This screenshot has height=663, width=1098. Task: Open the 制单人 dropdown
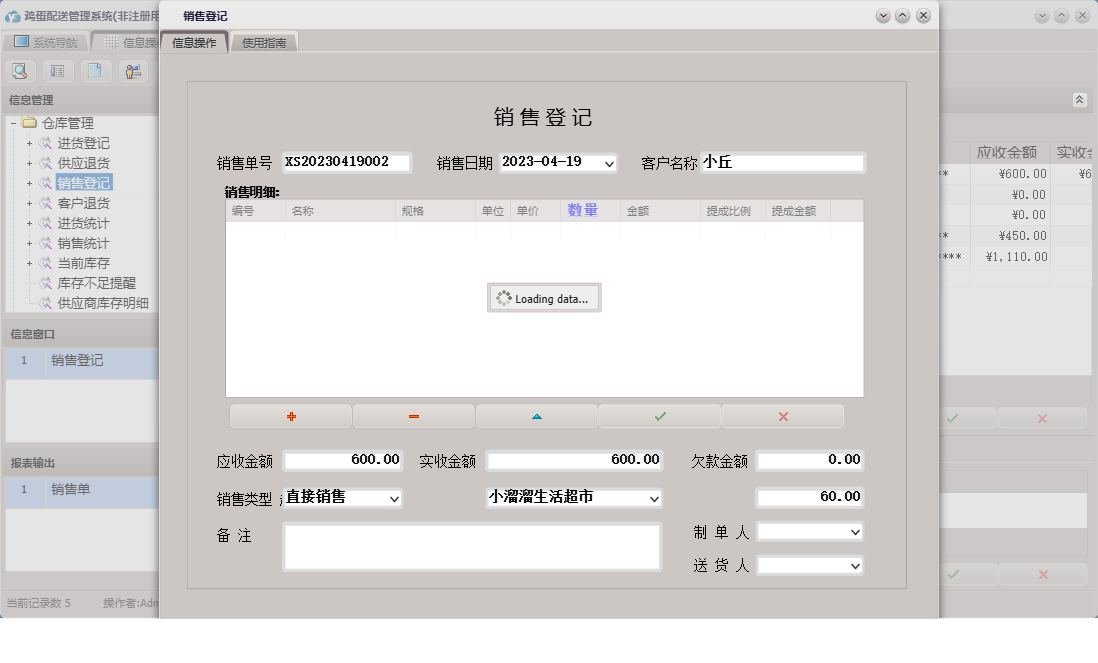(x=853, y=531)
